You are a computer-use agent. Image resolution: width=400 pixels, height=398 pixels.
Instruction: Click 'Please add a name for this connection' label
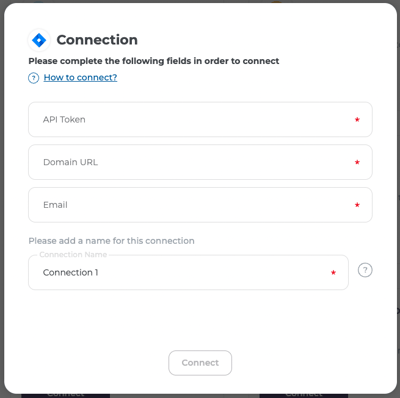click(111, 241)
